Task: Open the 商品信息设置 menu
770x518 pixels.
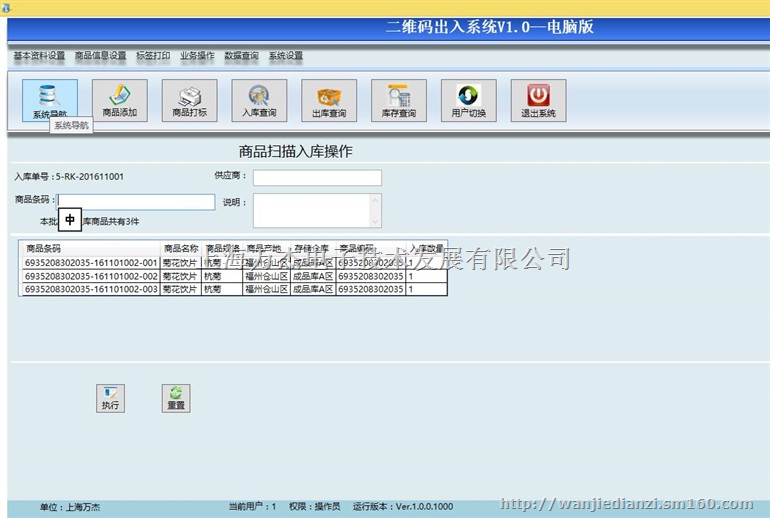Action: coord(100,56)
